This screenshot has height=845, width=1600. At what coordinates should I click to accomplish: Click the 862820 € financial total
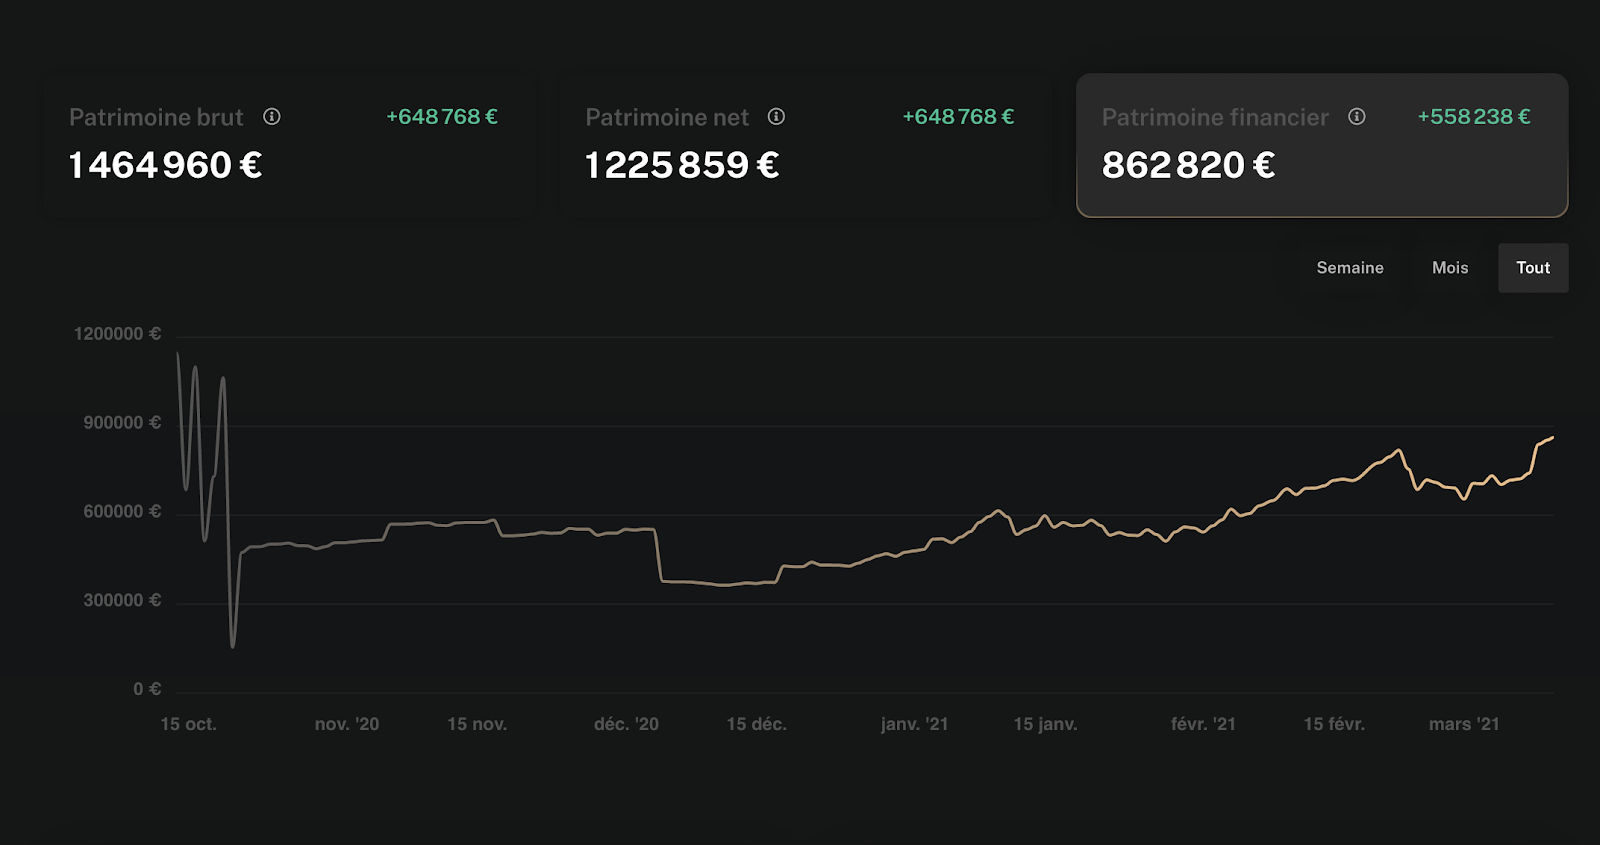click(1188, 165)
